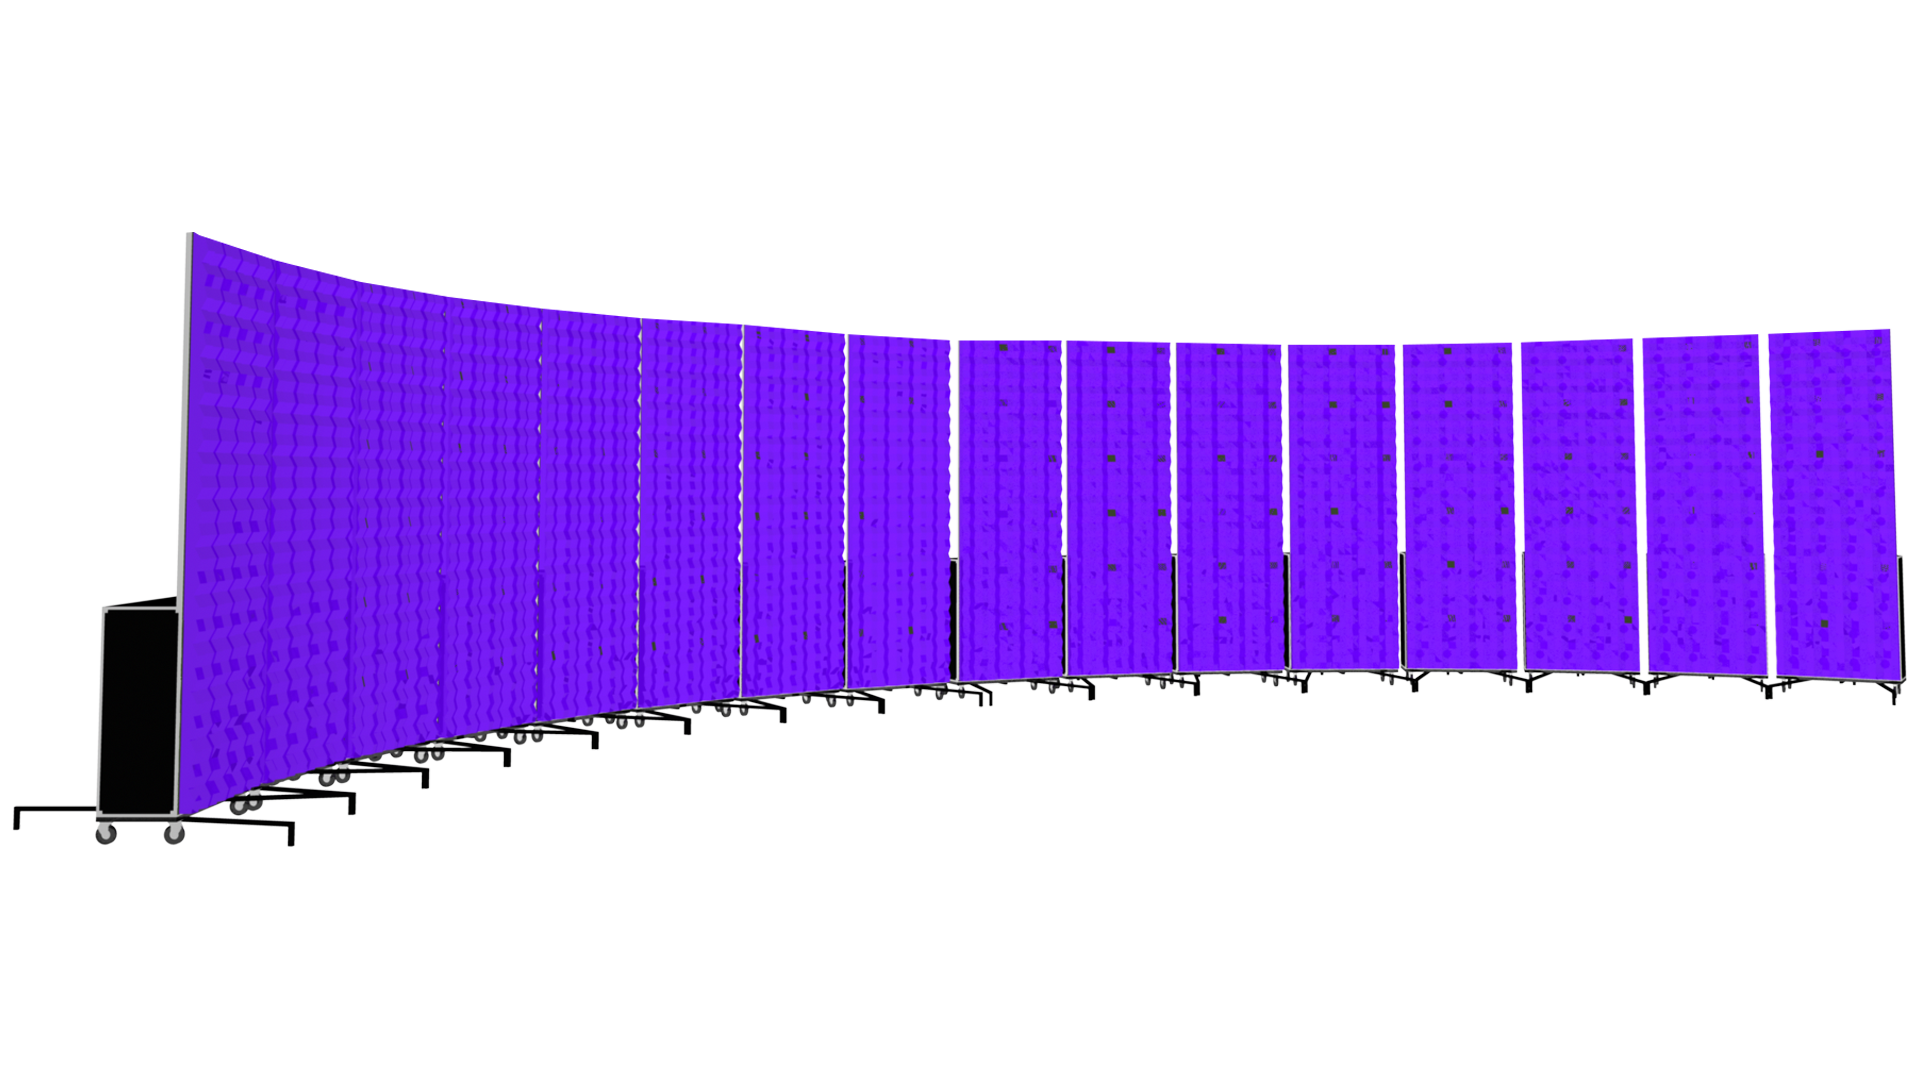Click the third purple panel from the right

coord(1580,450)
